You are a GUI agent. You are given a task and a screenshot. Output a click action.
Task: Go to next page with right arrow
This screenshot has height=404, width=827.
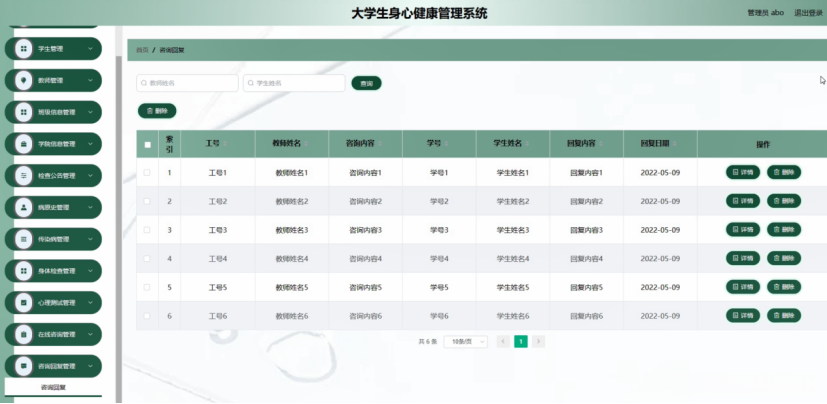click(x=538, y=342)
